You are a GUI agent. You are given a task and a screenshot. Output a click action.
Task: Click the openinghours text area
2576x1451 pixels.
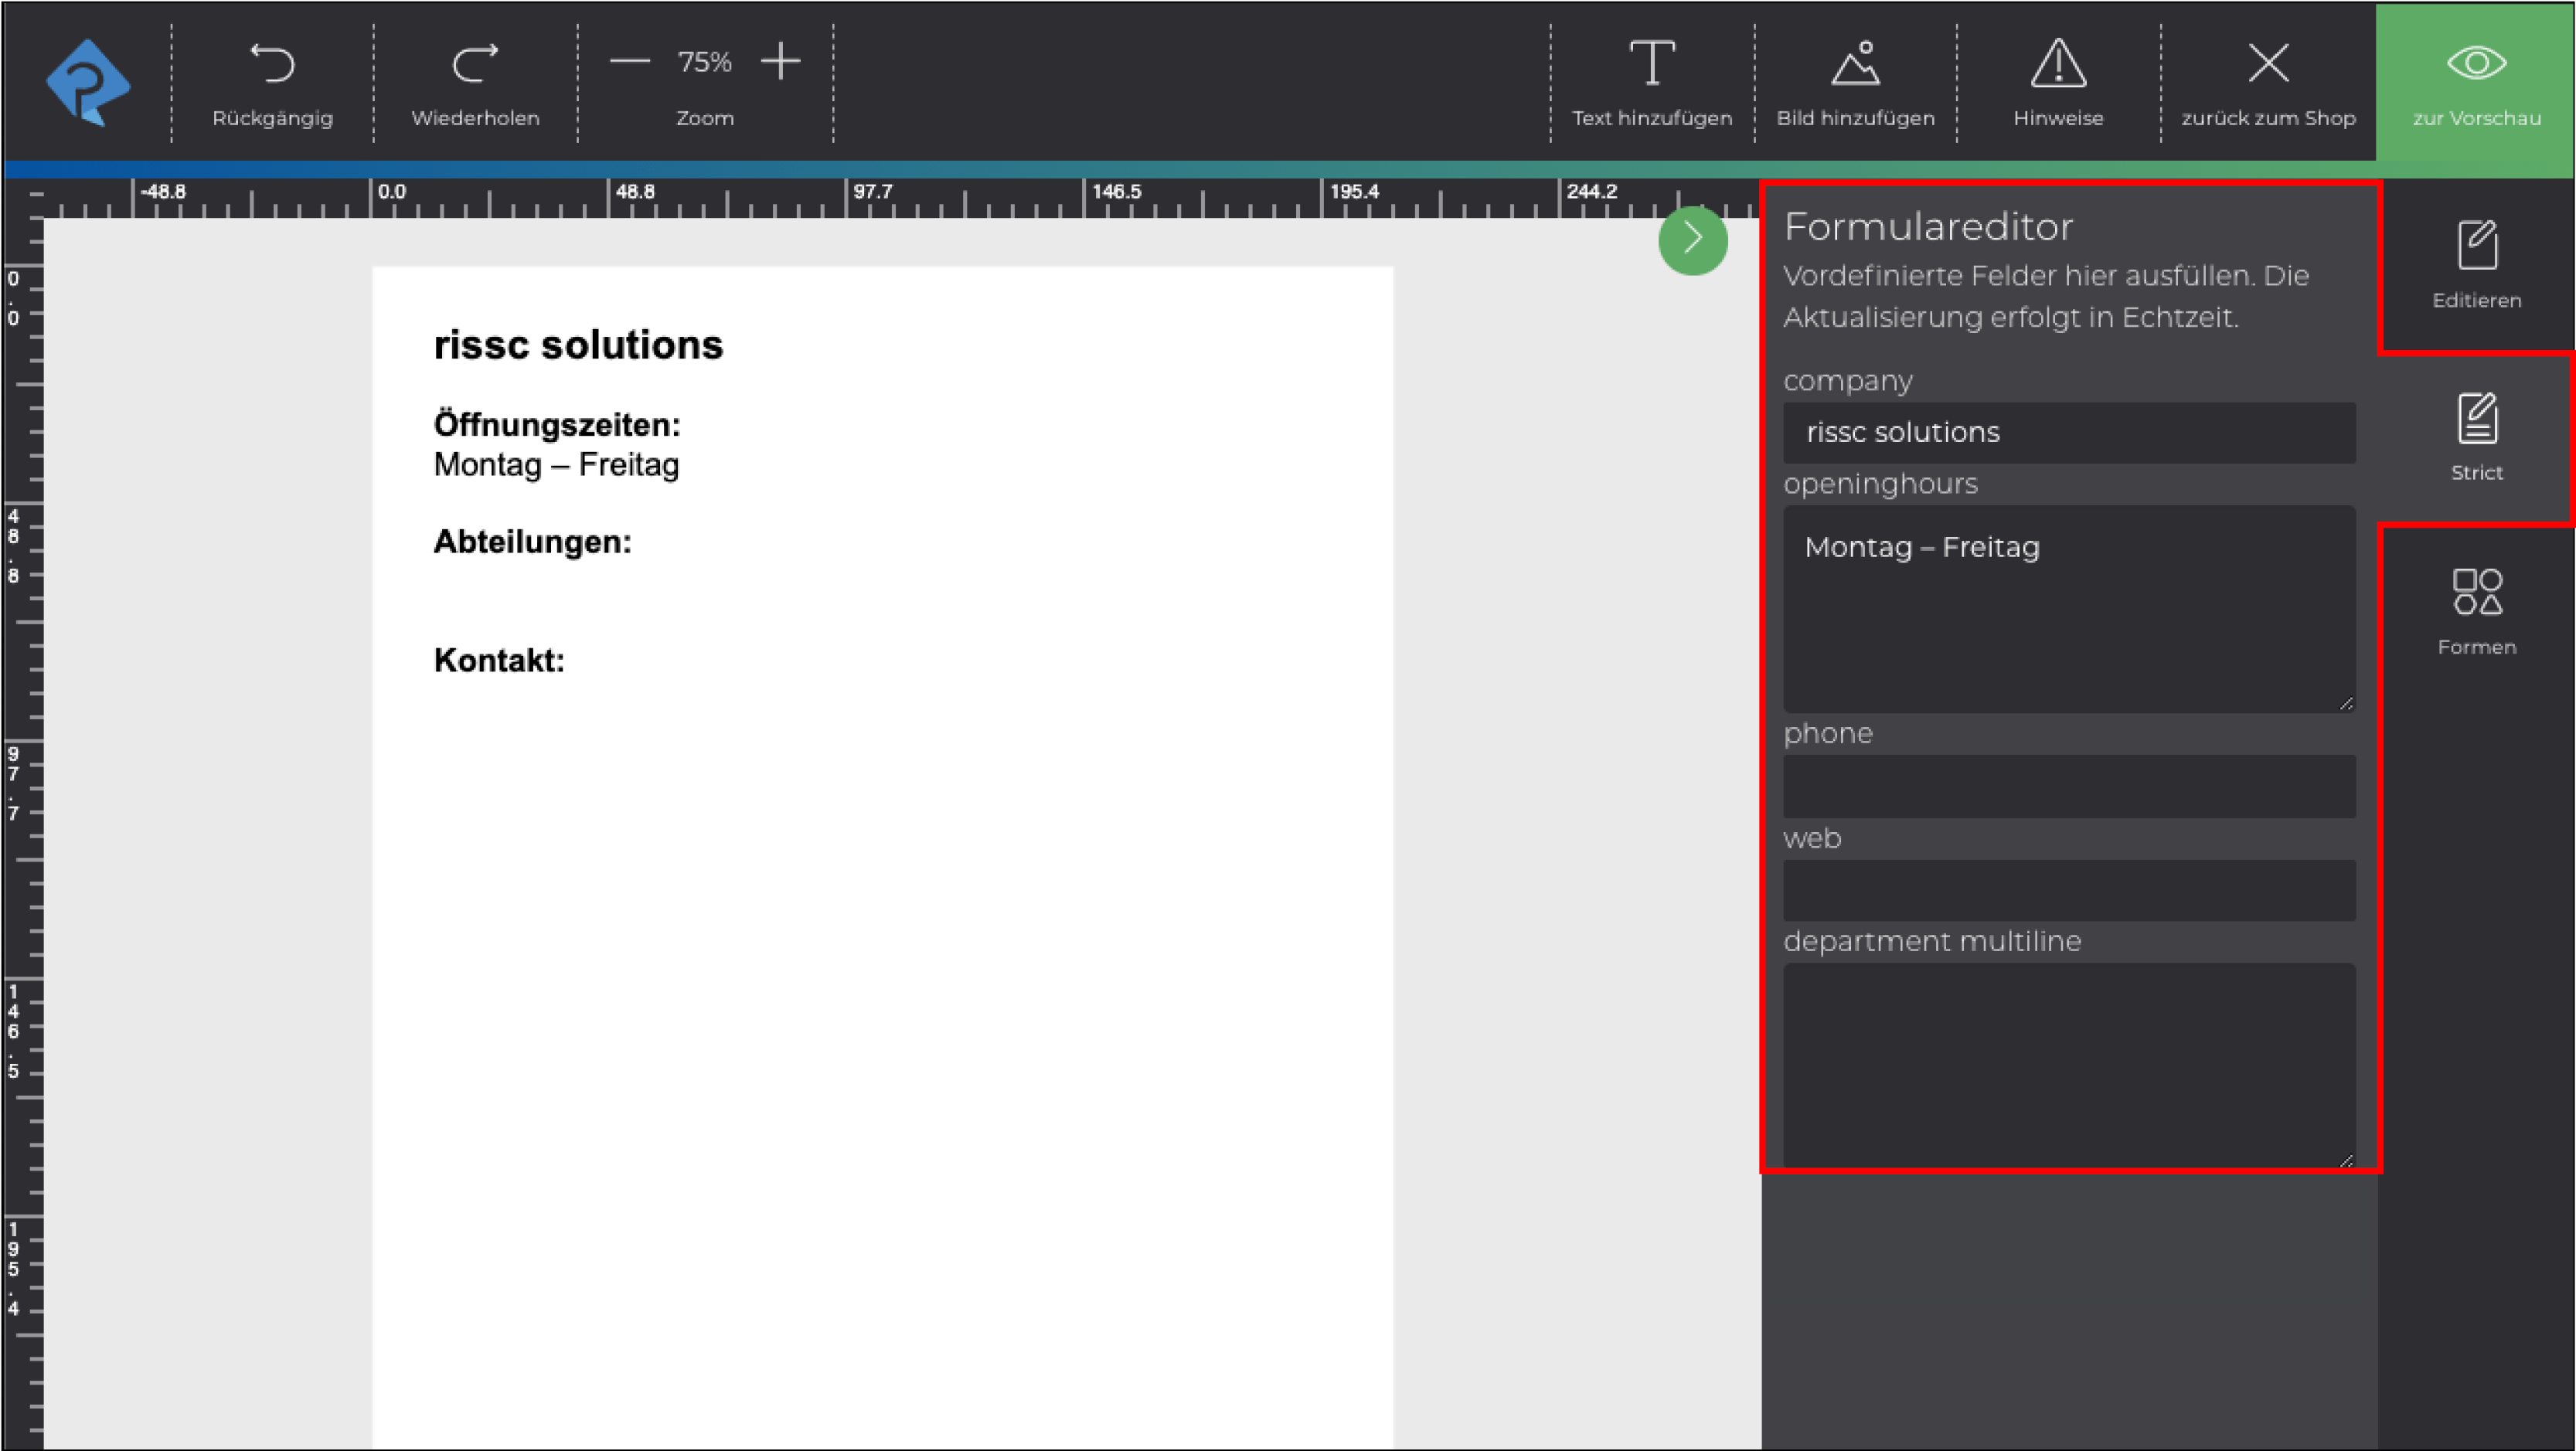(x=2068, y=608)
